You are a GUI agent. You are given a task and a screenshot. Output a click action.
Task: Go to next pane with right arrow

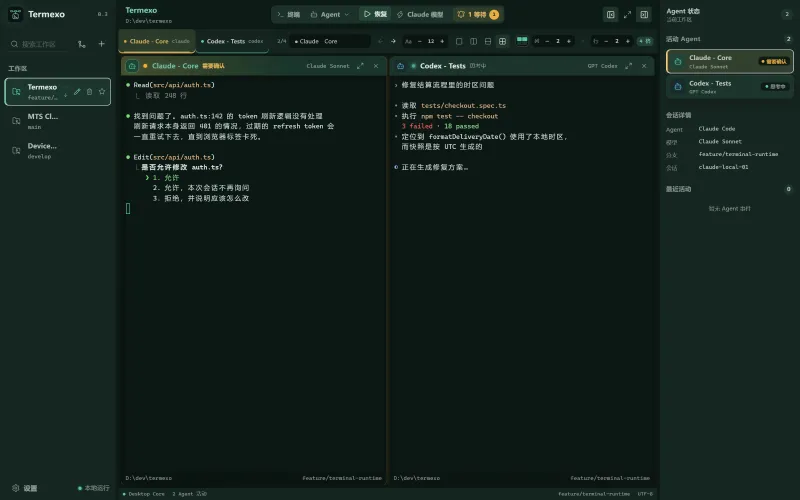pyautogui.click(x=393, y=41)
